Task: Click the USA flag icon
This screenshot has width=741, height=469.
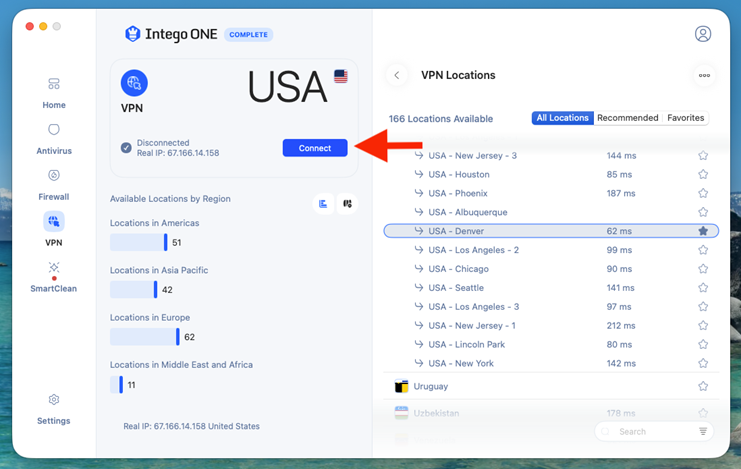Action: 341,76
